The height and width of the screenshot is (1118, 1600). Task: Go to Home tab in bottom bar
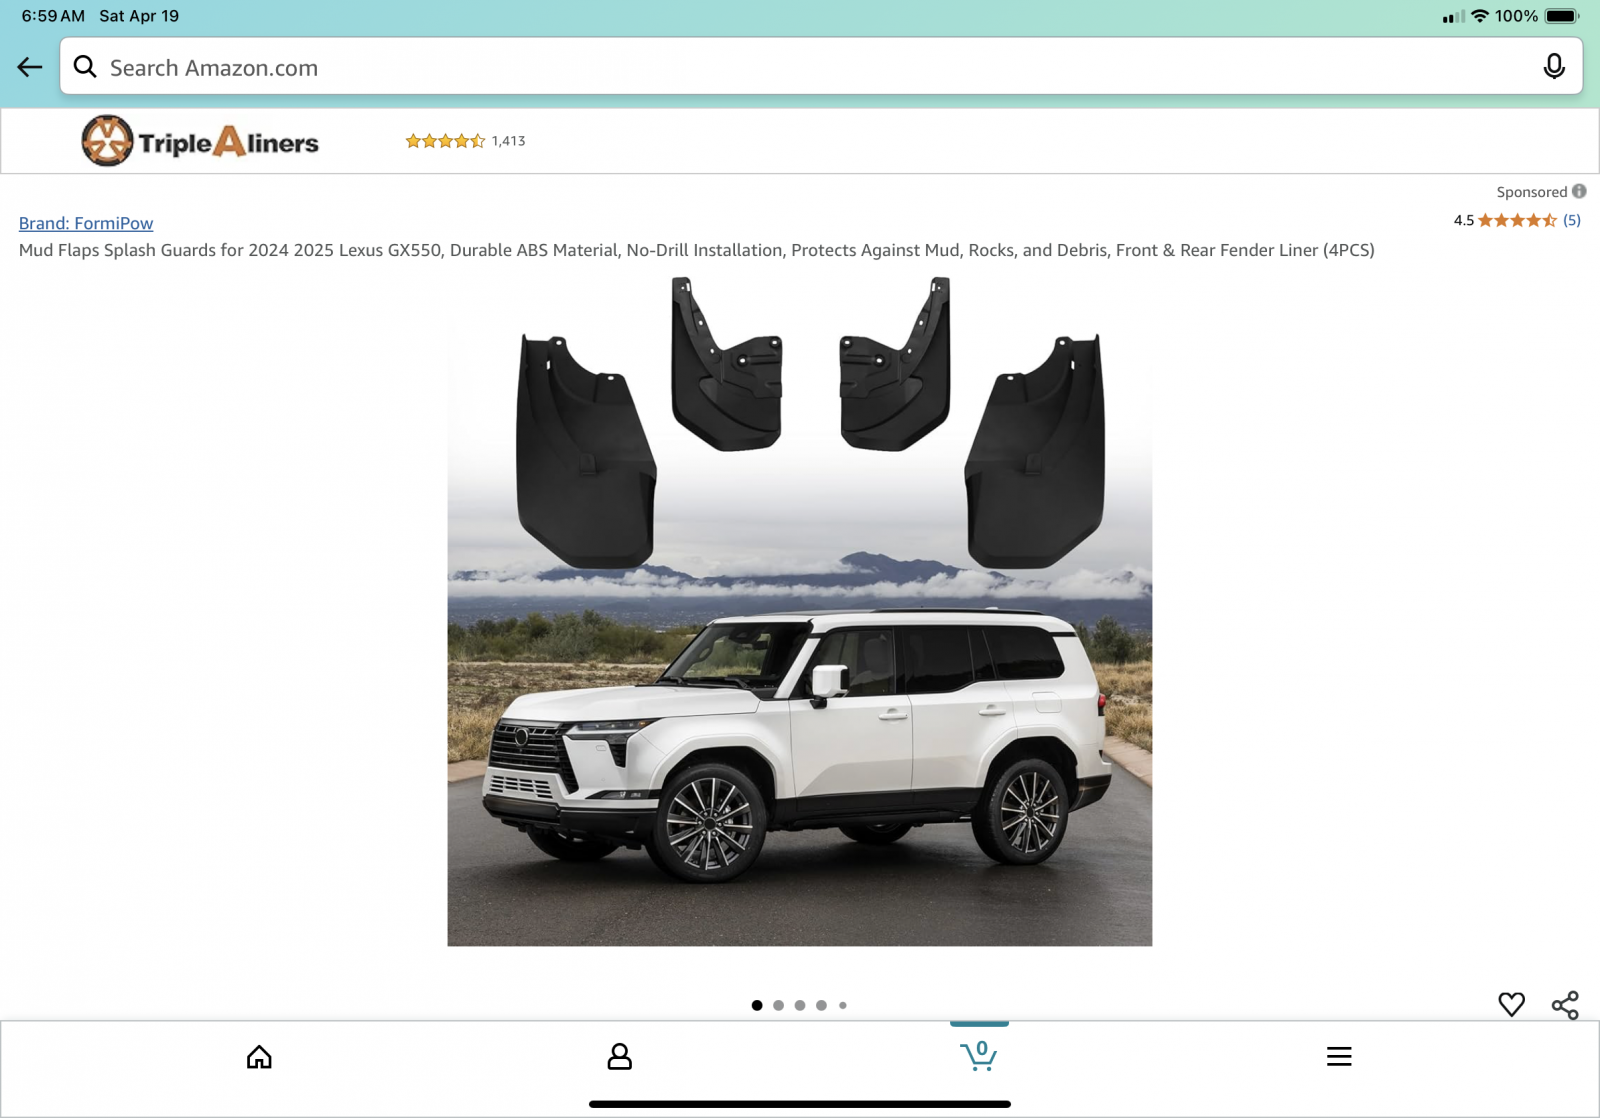point(259,1057)
